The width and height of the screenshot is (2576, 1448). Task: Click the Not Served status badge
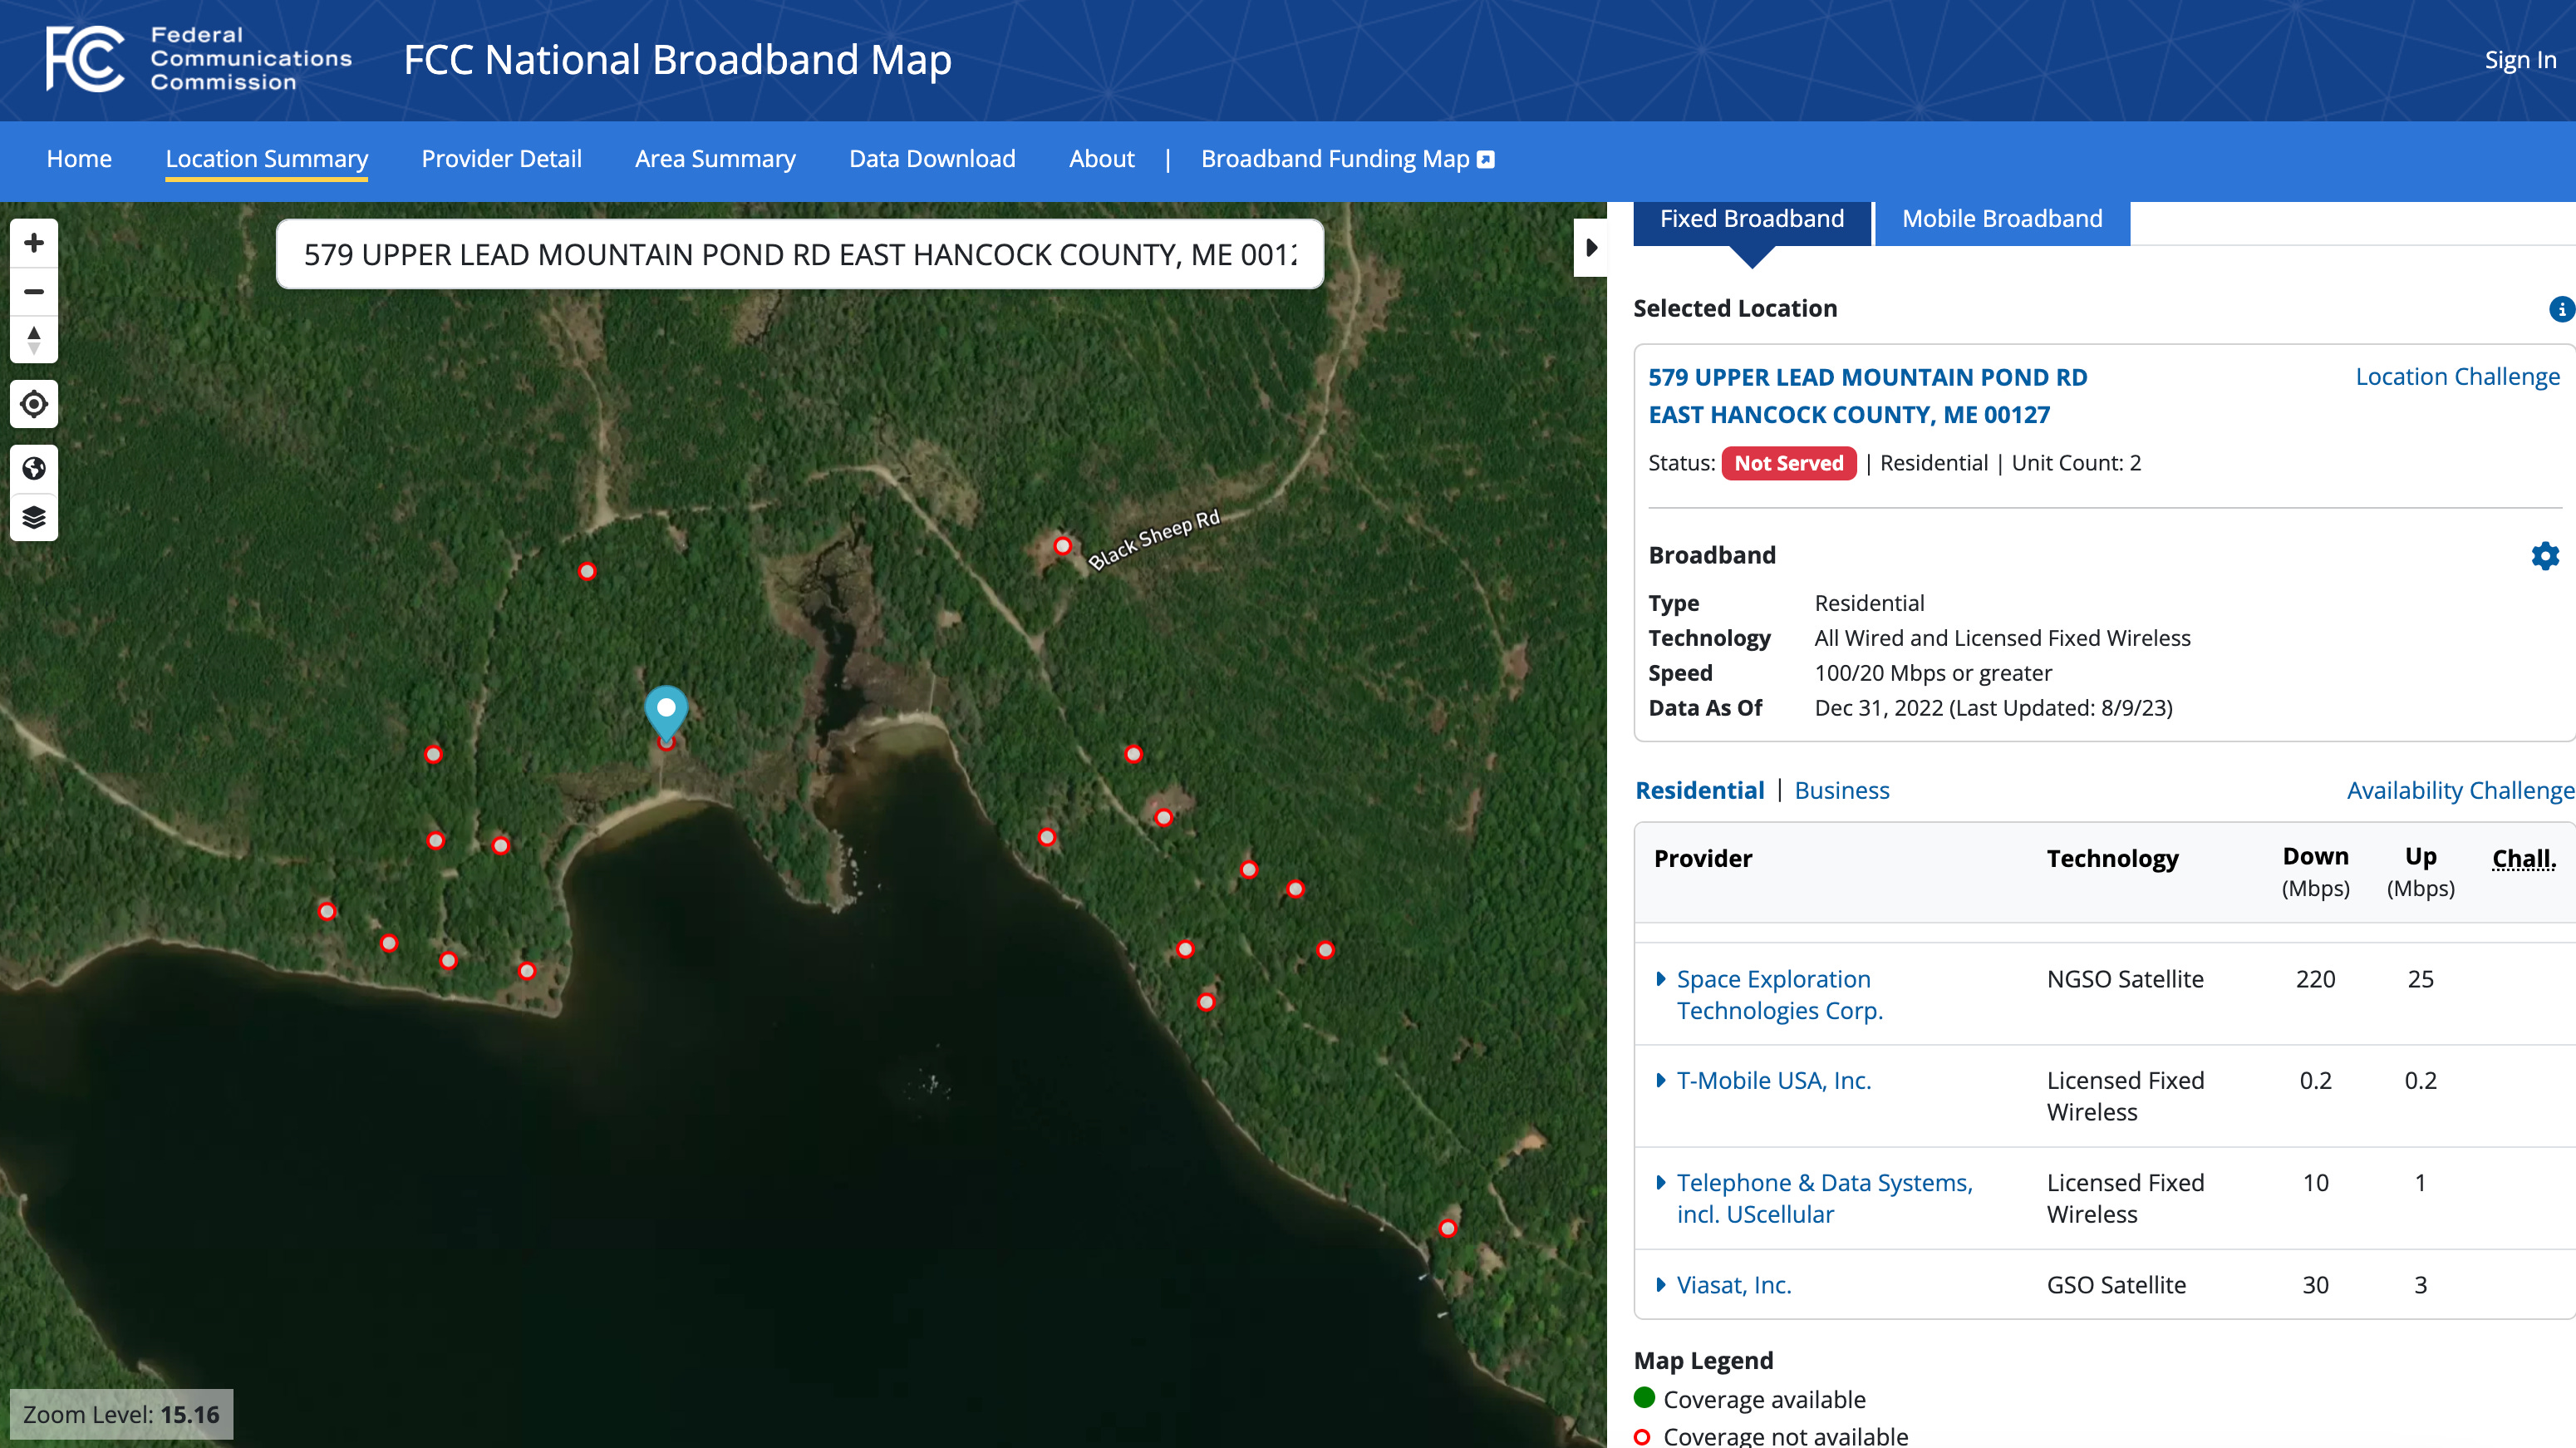[1789, 463]
